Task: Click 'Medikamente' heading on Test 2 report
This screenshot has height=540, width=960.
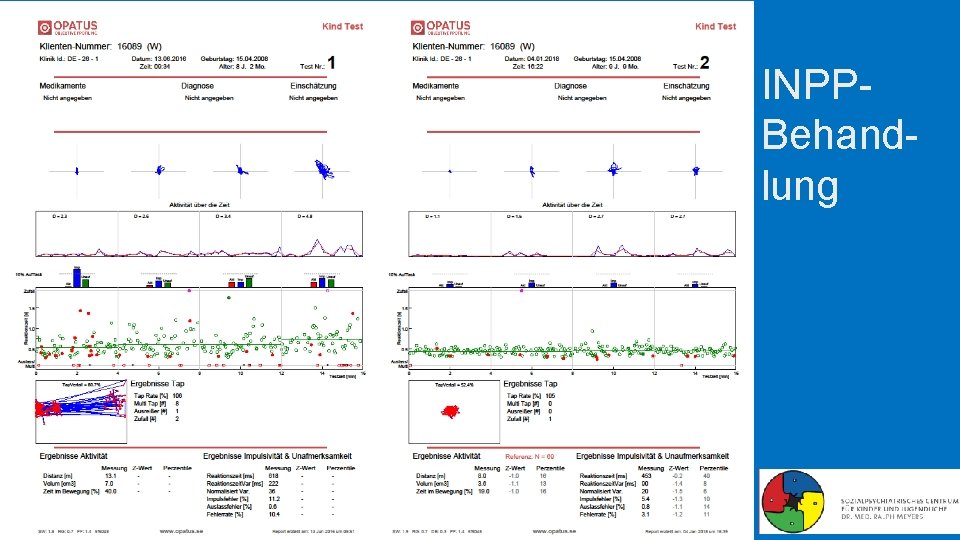Action: pyautogui.click(x=435, y=86)
